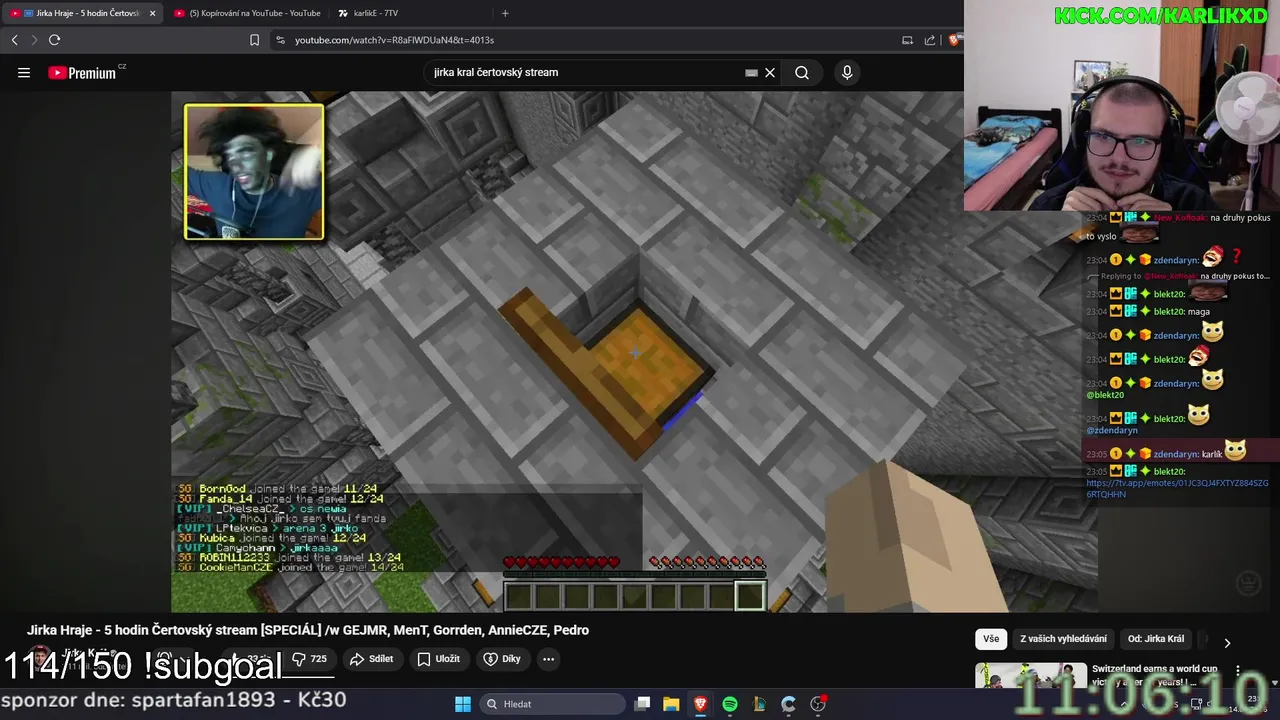
Task: Open Task View on taskbar
Action: 642,704
